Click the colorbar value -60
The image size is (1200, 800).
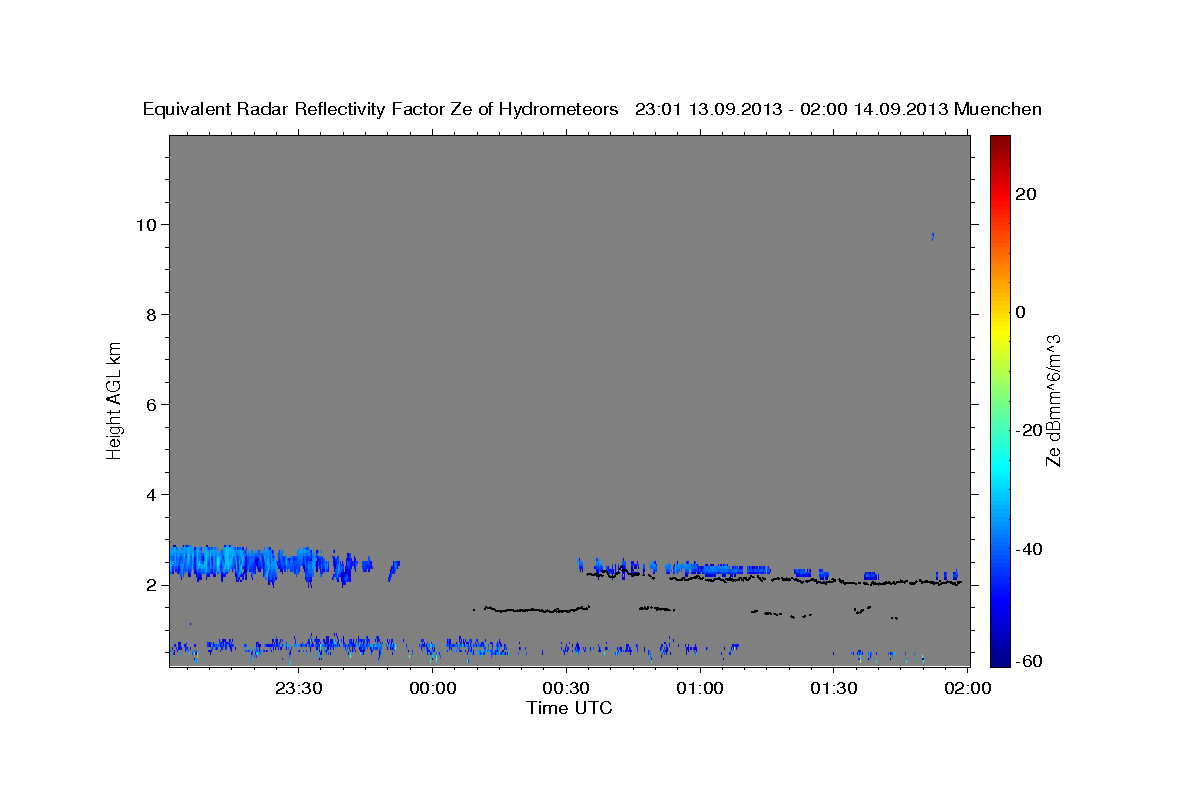(x=1029, y=661)
